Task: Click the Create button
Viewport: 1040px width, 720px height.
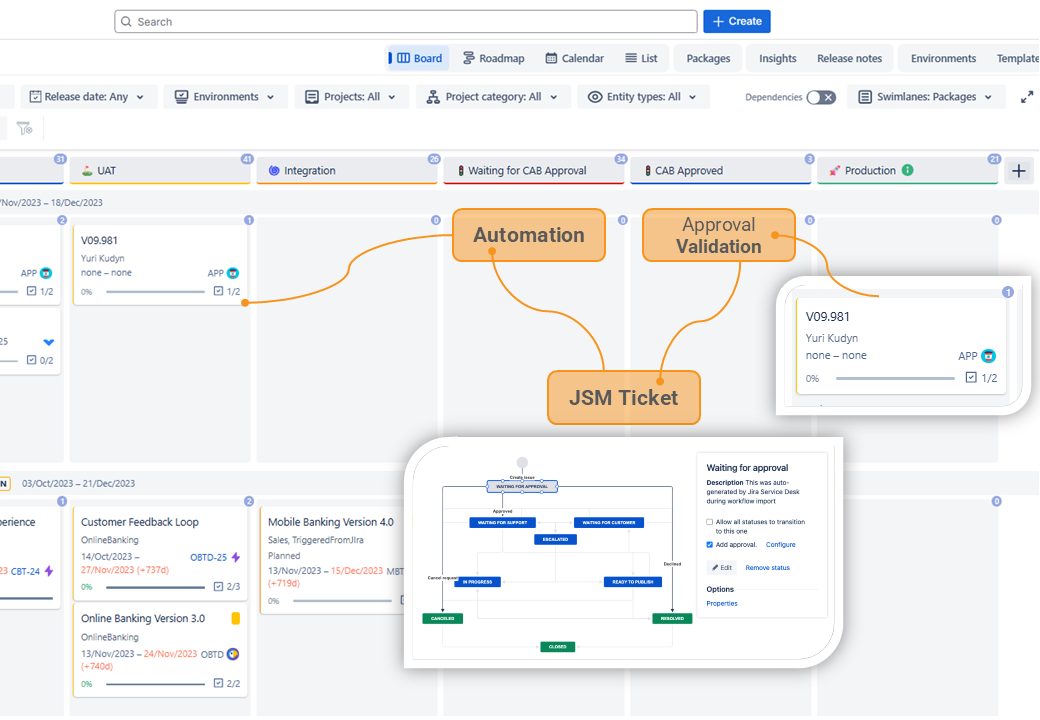Action: pyautogui.click(x=737, y=21)
